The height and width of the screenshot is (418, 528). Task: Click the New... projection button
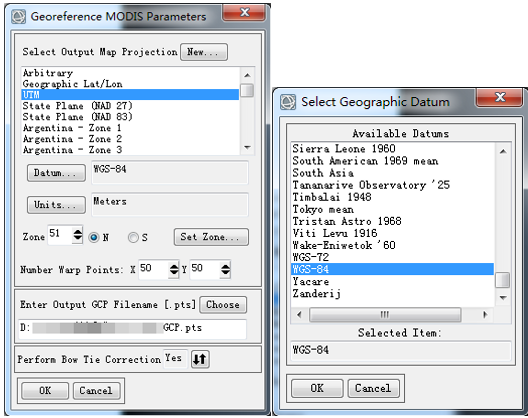(204, 52)
